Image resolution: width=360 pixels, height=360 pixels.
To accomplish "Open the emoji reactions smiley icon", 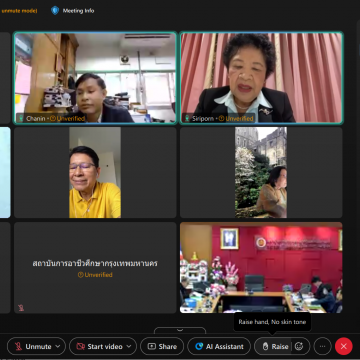I will coord(299,347).
